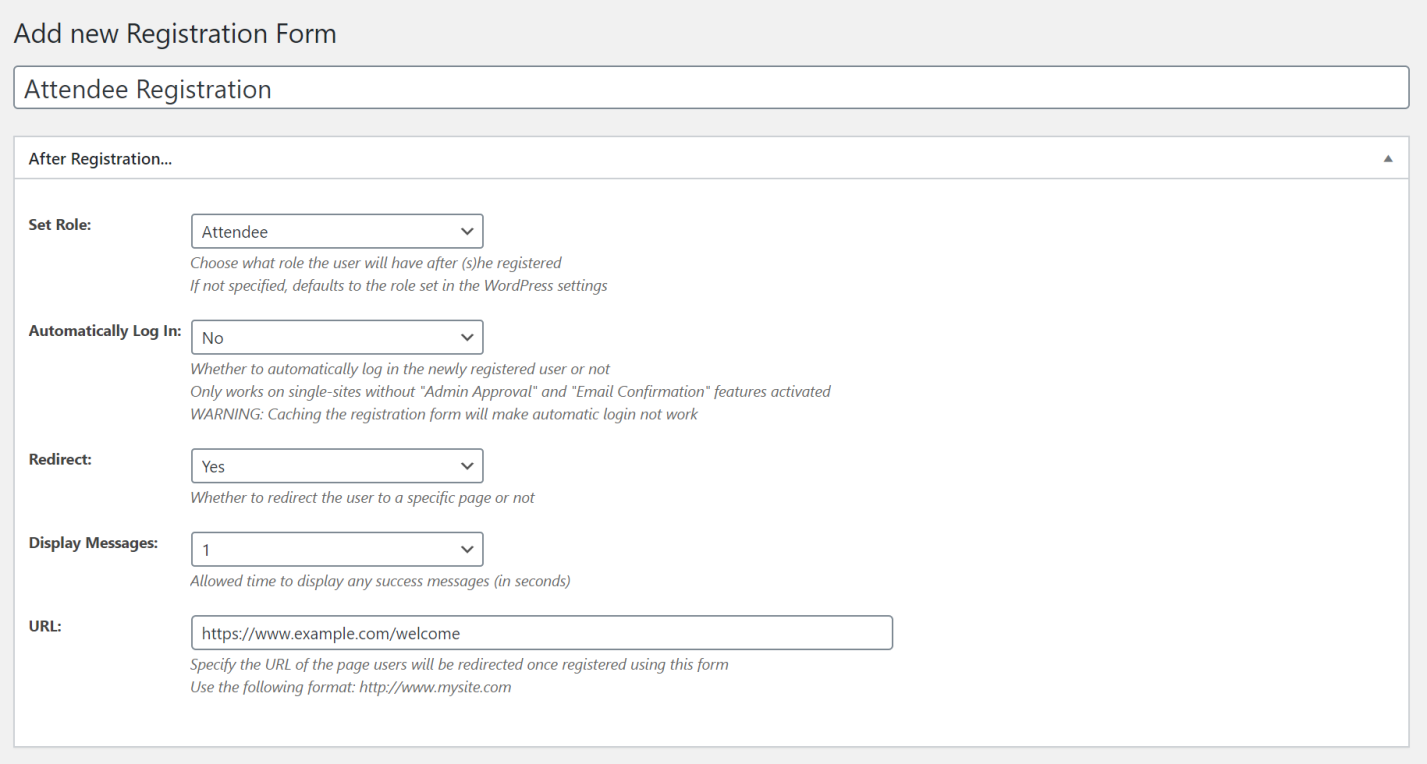This screenshot has height=764, width=1427.
Task: Open the Set Role dropdown
Action: [x=337, y=231]
